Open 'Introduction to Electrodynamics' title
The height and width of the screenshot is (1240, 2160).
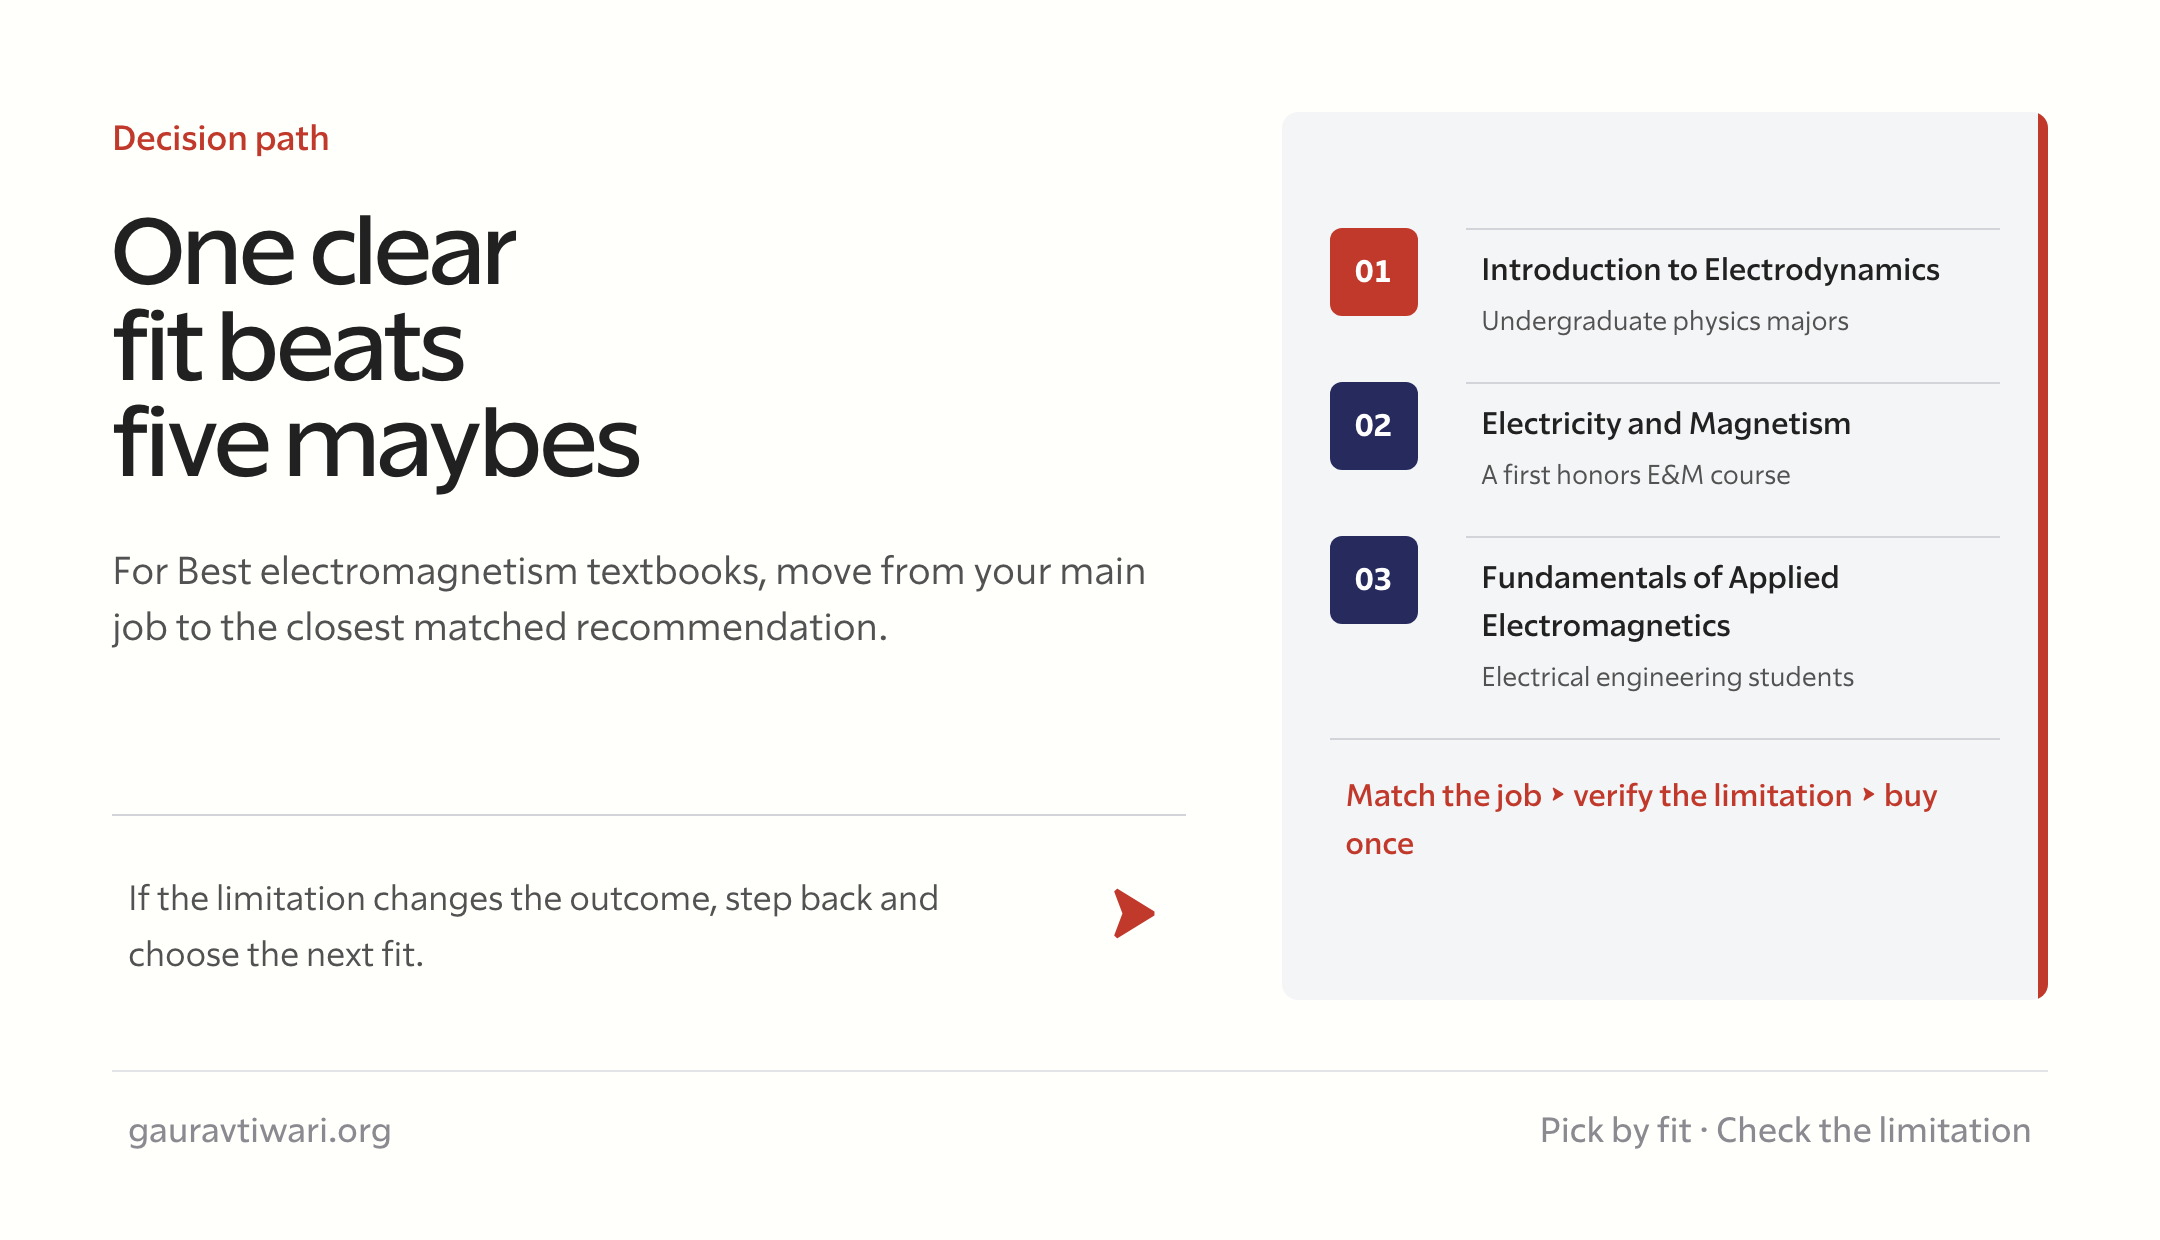[x=1710, y=270]
